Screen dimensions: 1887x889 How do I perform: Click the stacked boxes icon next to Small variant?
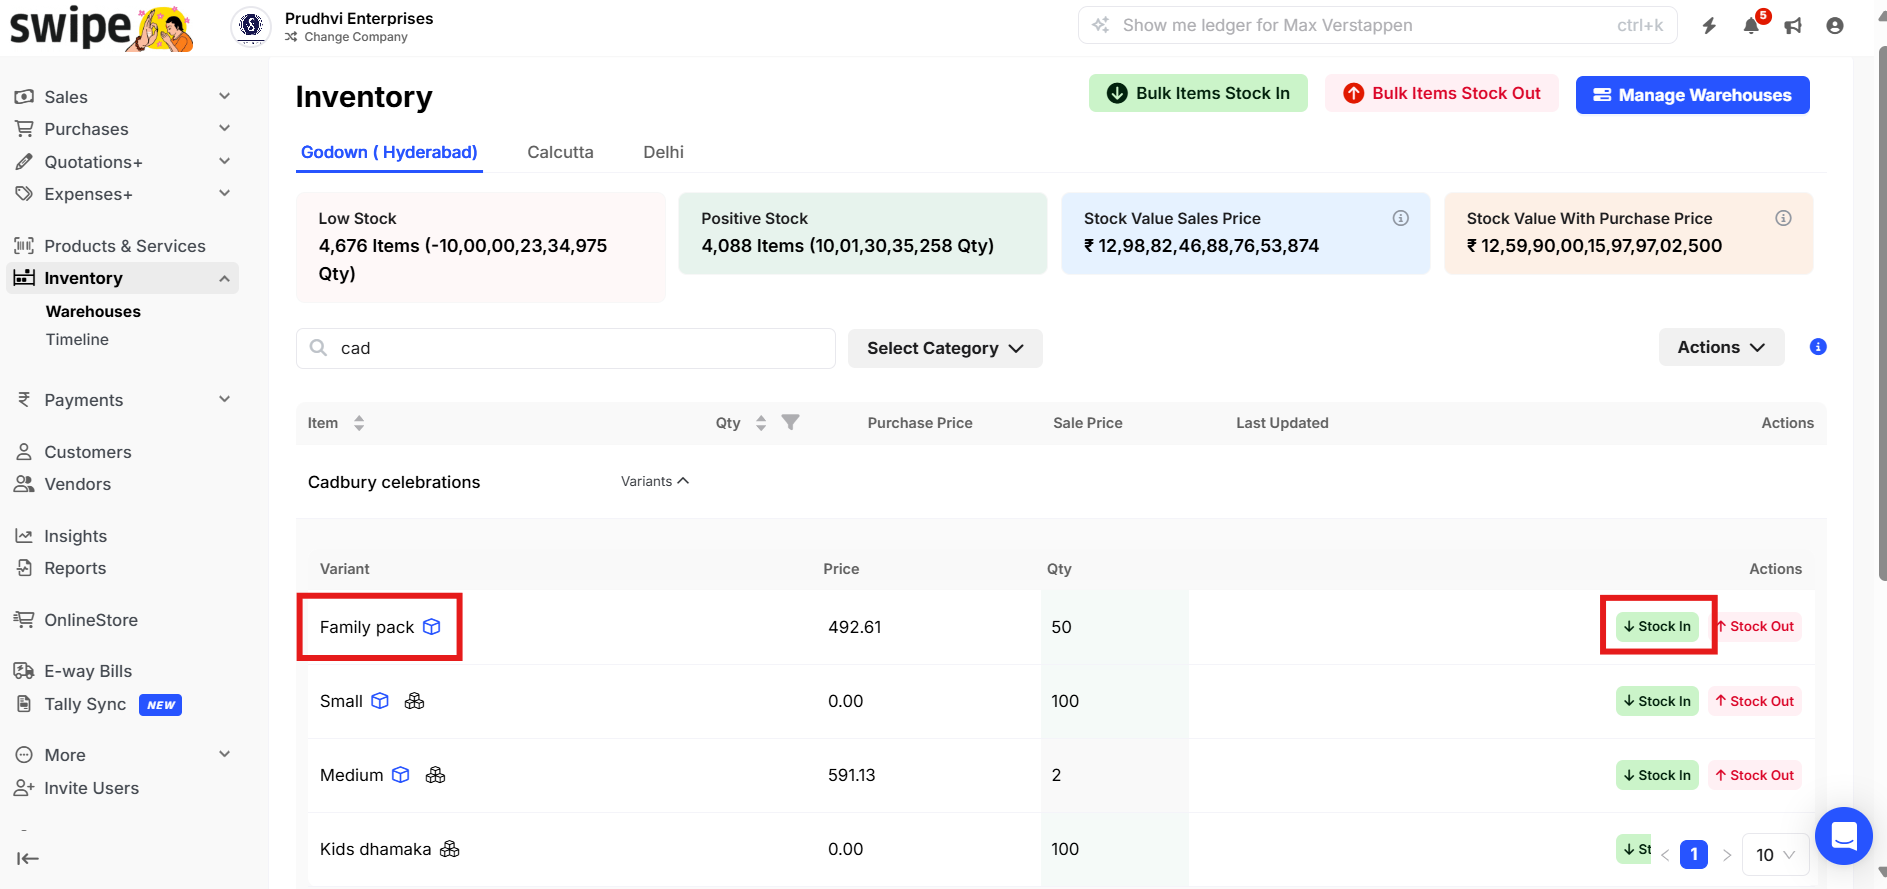click(x=414, y=701)
